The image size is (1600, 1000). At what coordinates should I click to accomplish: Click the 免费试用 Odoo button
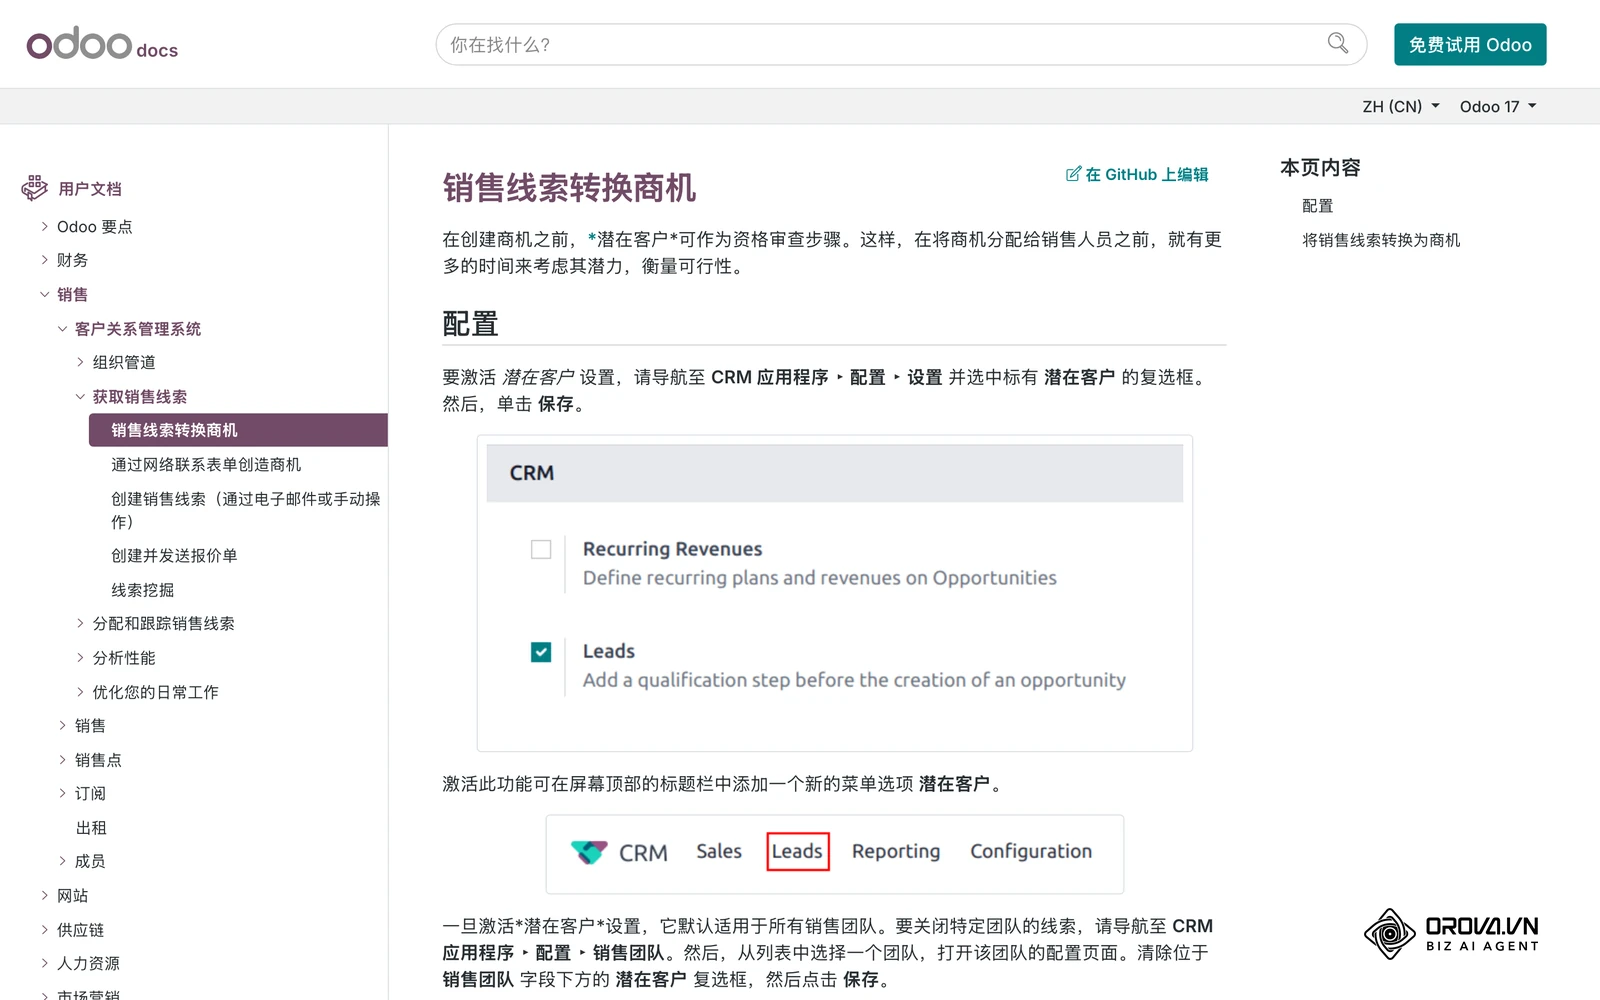(1470, 45)
